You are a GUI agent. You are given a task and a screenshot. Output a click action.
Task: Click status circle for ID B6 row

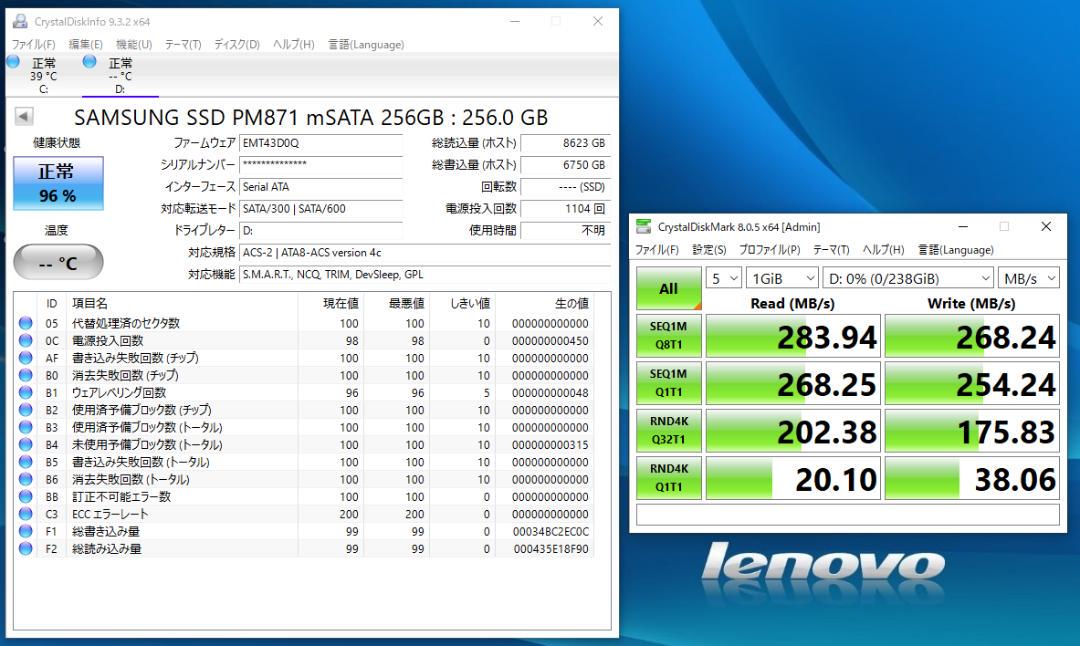(26, 479)
